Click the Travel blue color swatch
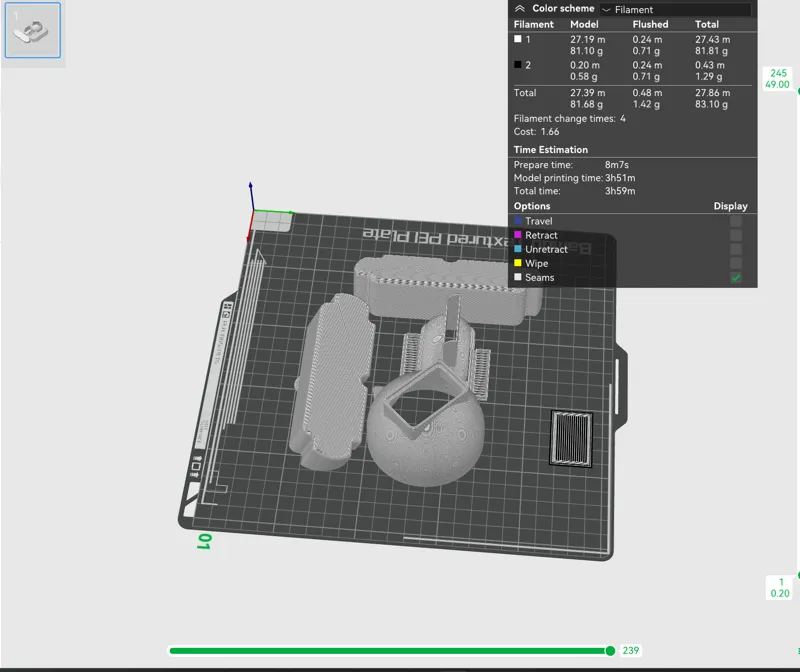 click(518, 220)
